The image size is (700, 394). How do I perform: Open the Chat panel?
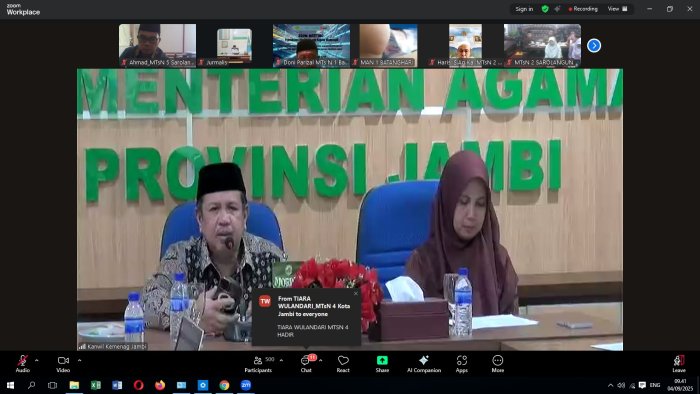pyautogui.click(x=306, y=363)
